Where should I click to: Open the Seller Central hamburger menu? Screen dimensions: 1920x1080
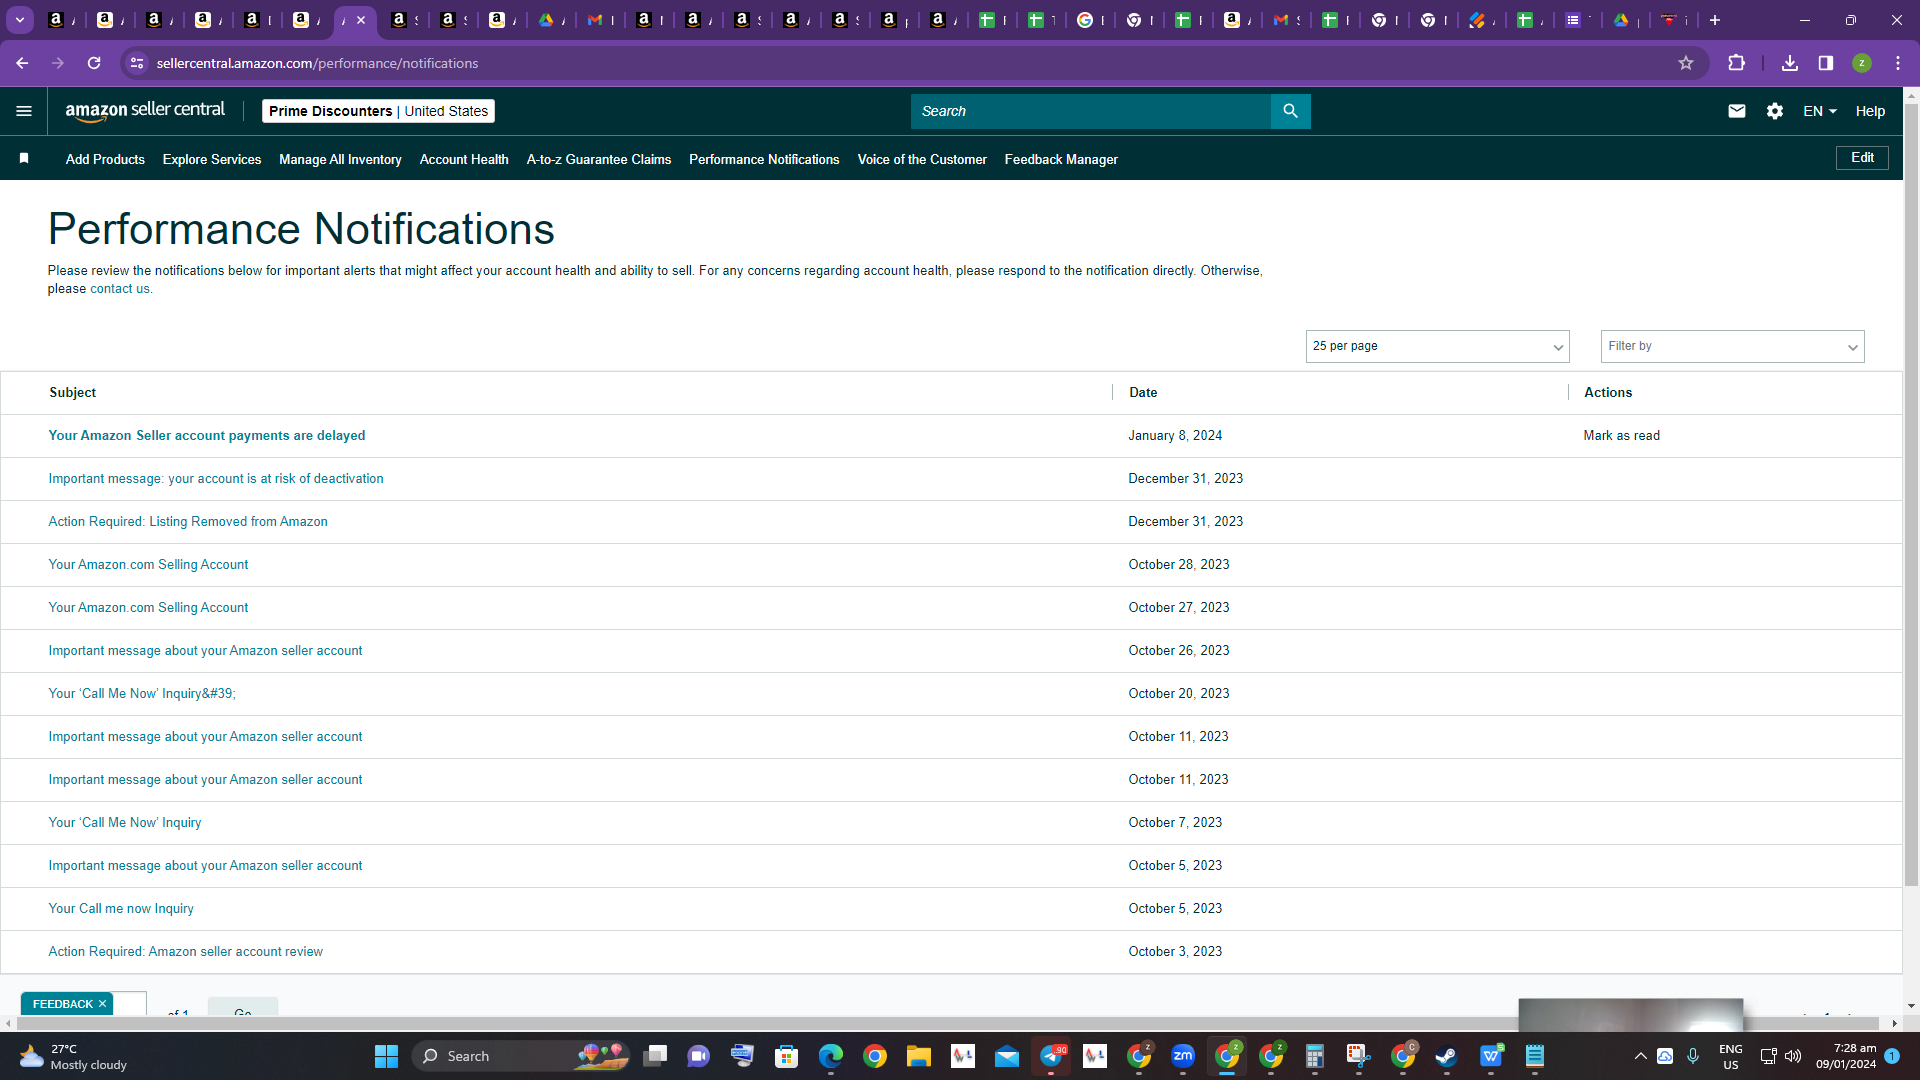click(x=24, y=111)
